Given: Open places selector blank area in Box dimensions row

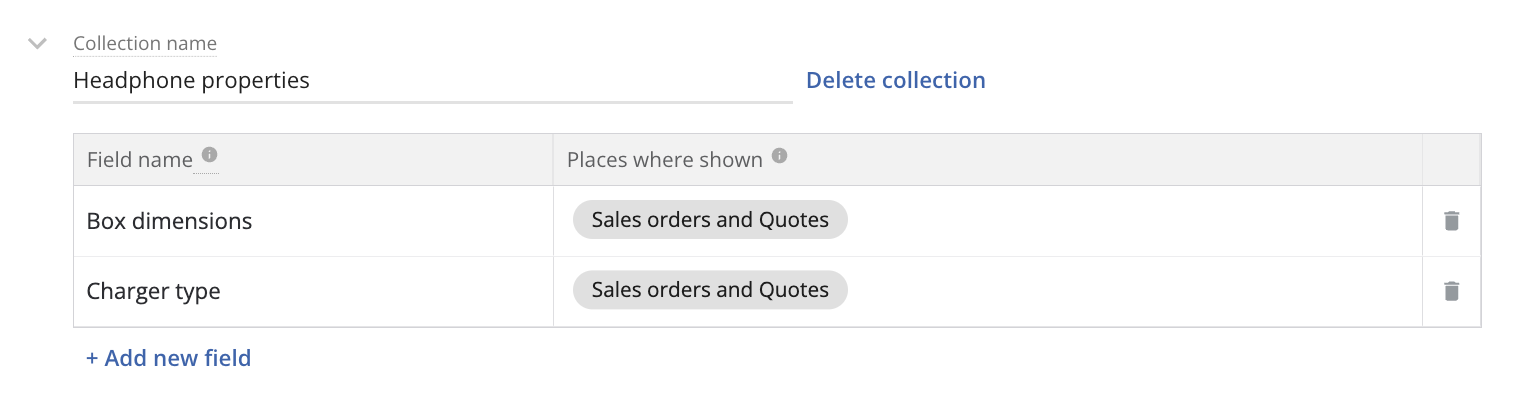Looking at the screenshot, I should point(1135,221).
